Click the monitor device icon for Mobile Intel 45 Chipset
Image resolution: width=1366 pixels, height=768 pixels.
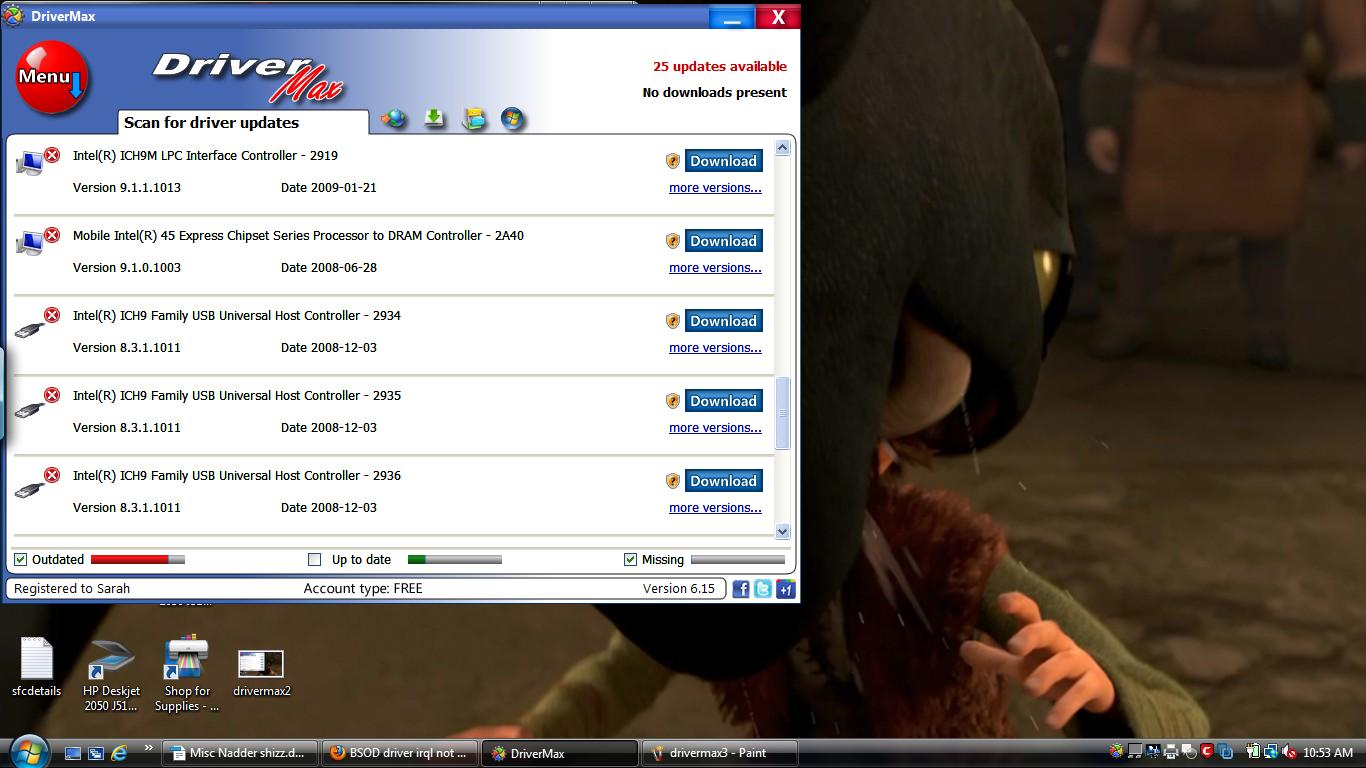pos(32,243)
